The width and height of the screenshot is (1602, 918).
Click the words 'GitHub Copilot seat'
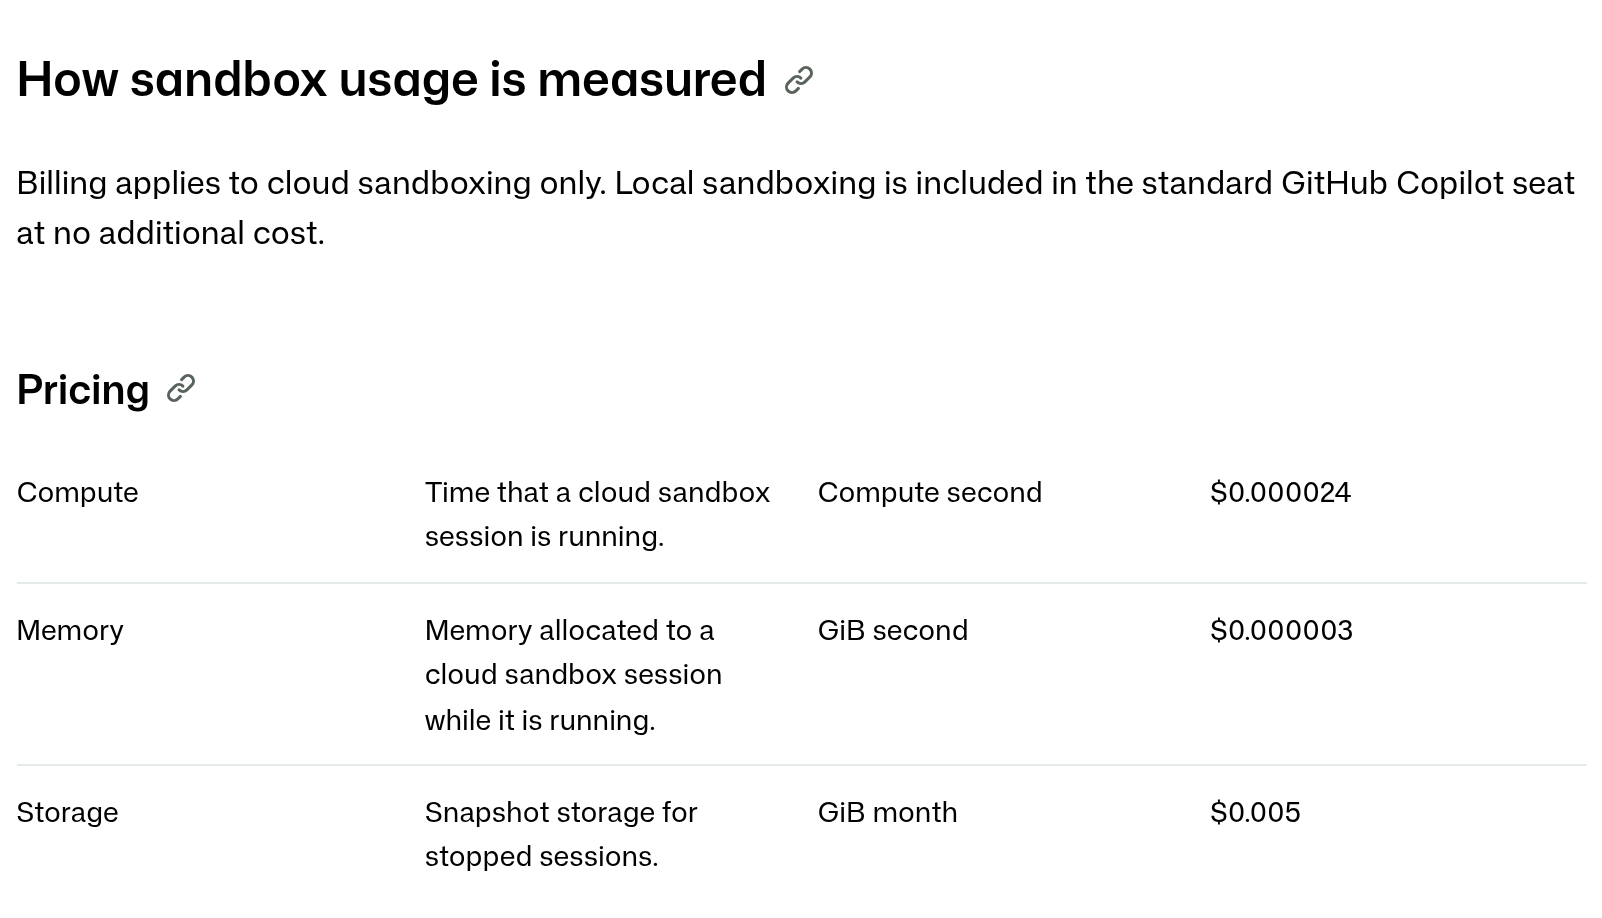coord(1427,183)
